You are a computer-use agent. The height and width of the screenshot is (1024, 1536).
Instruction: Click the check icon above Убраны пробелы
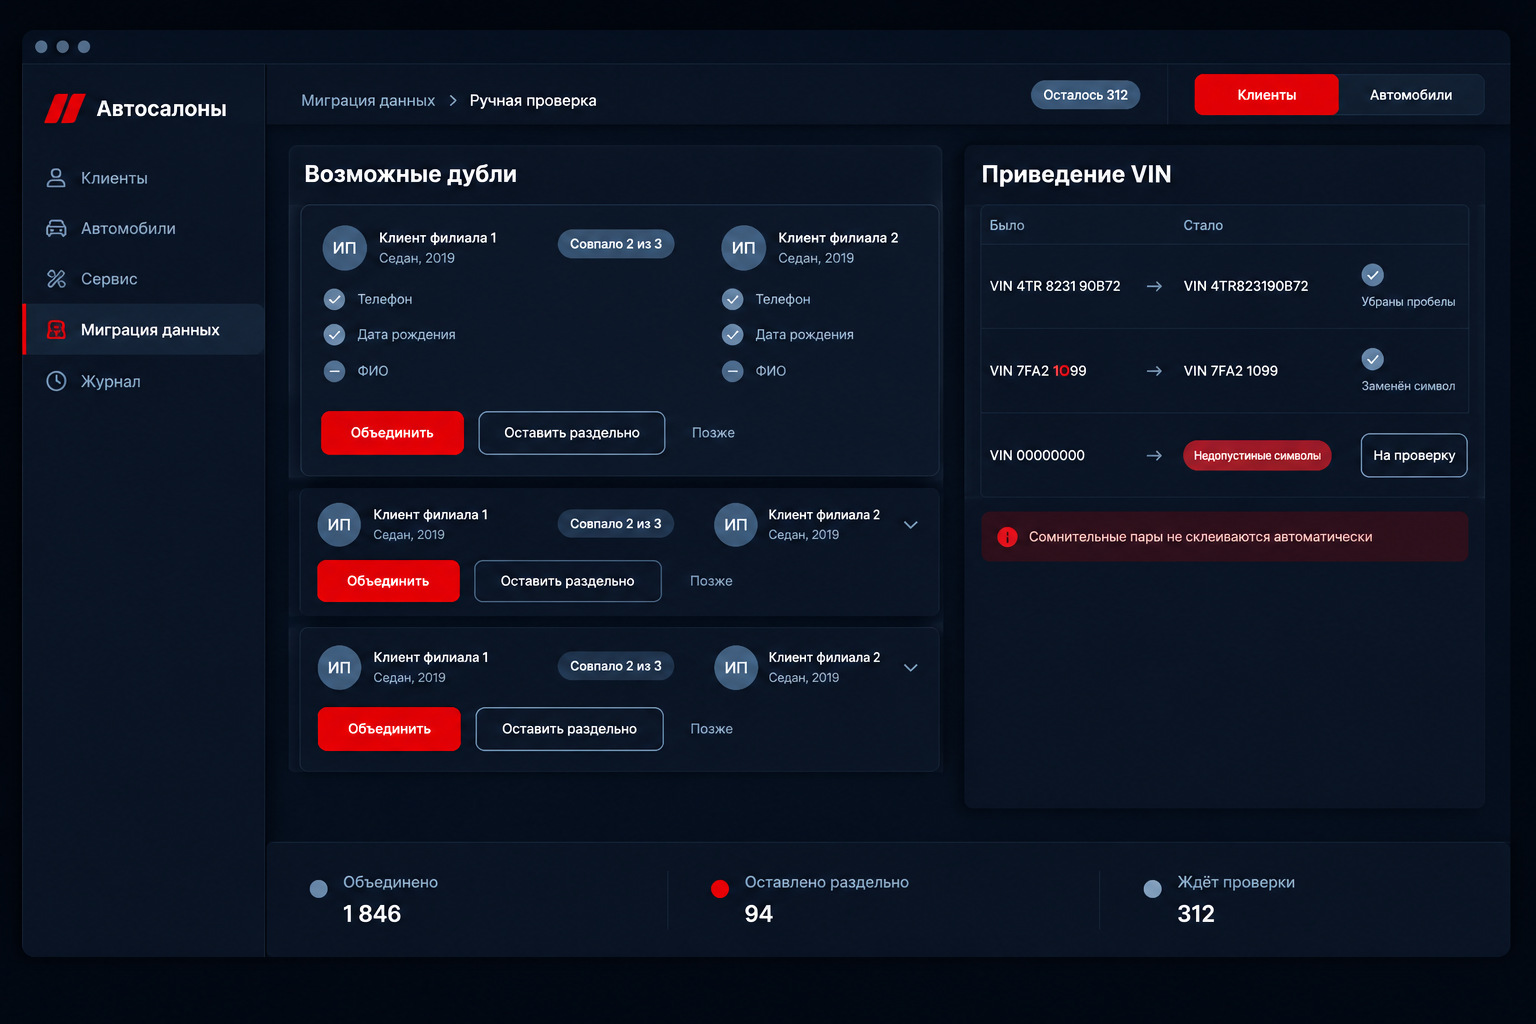point(1373,274)
